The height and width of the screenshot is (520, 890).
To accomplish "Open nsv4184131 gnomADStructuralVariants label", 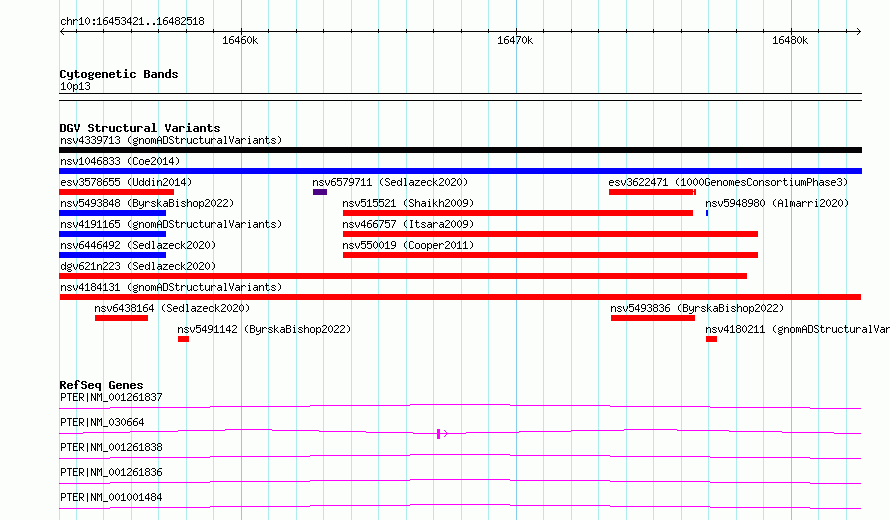I will click(171, 287).
